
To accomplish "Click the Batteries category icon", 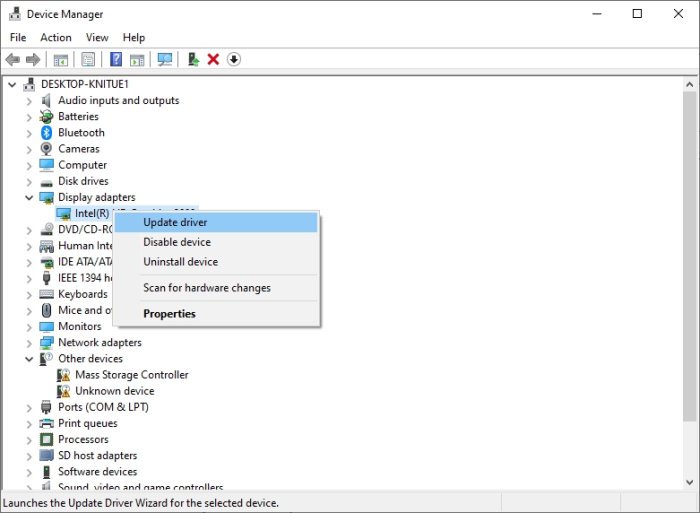I will pyautogui.click(x=46, y=117).
